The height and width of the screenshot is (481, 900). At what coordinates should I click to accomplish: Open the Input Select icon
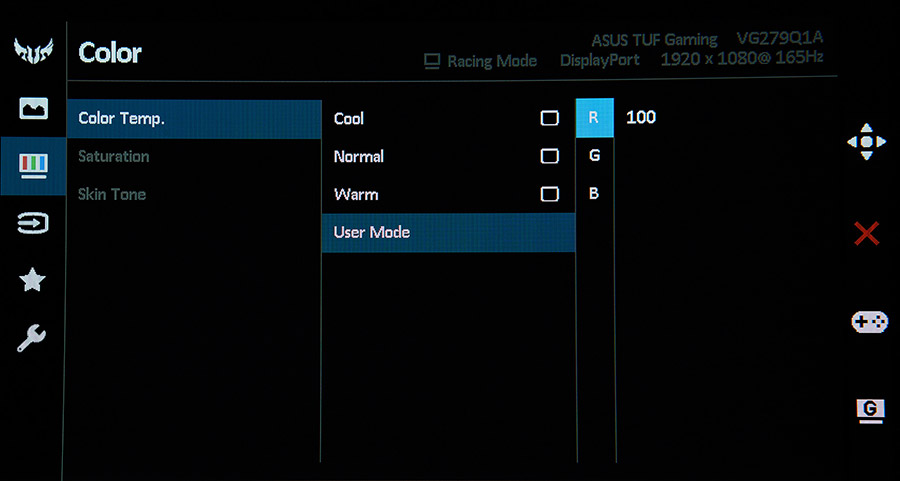coord(33,223)
